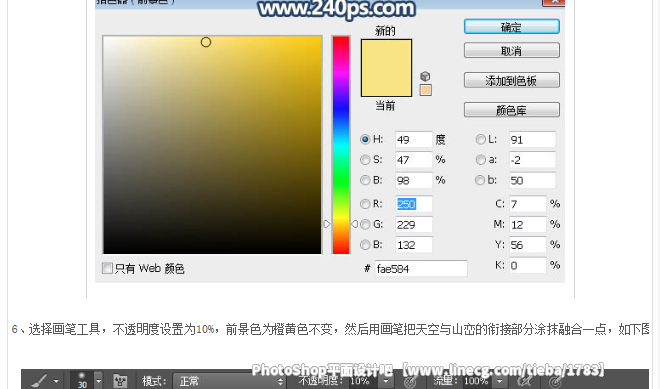
Task: Open the flow slider dropdown arrow
Action: [500, 381]
